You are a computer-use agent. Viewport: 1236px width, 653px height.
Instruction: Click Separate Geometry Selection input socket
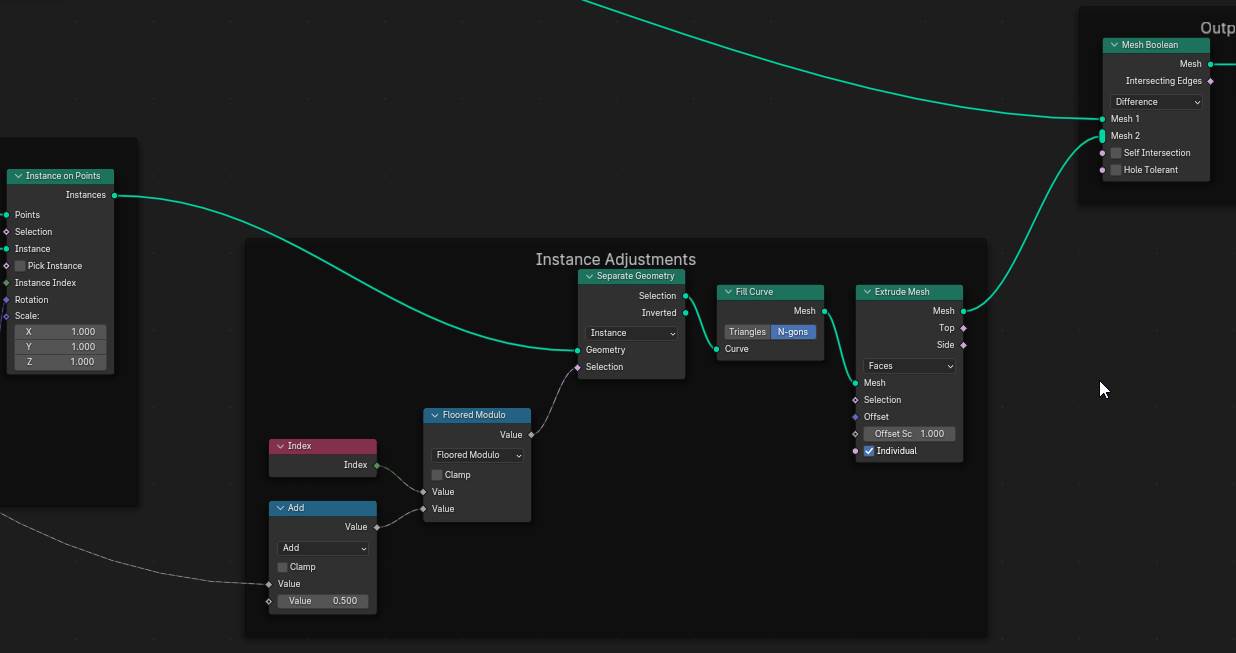(x=577, y=367)
